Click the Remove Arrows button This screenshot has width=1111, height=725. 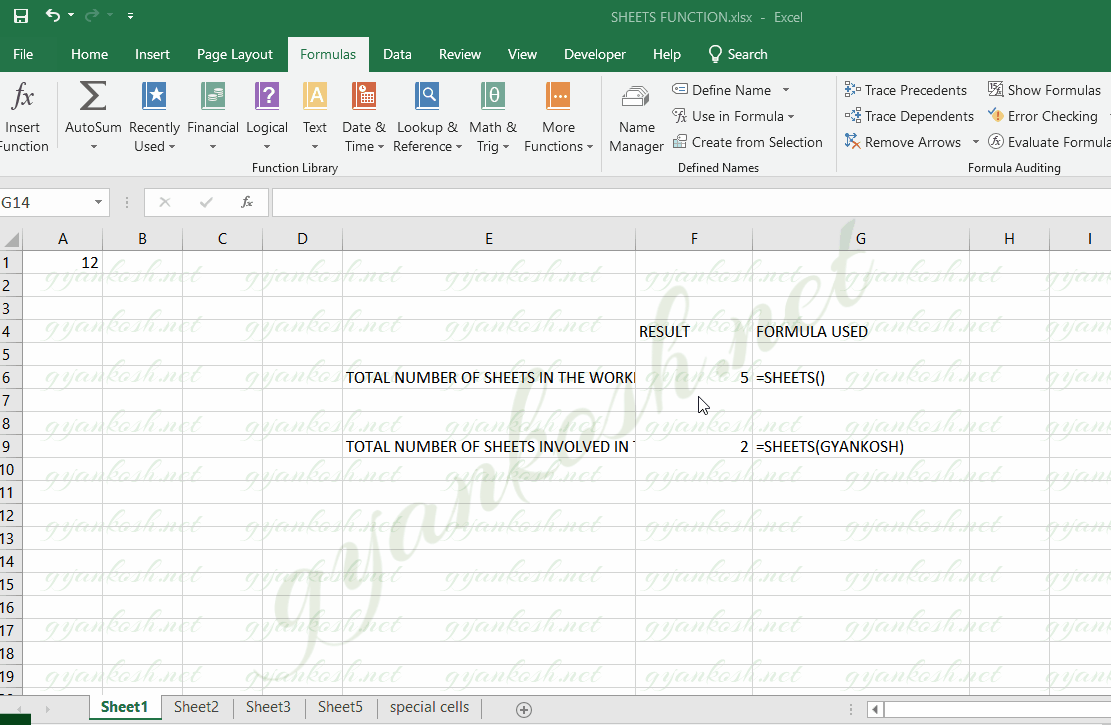pyautogui.click(x=903, y=142)
